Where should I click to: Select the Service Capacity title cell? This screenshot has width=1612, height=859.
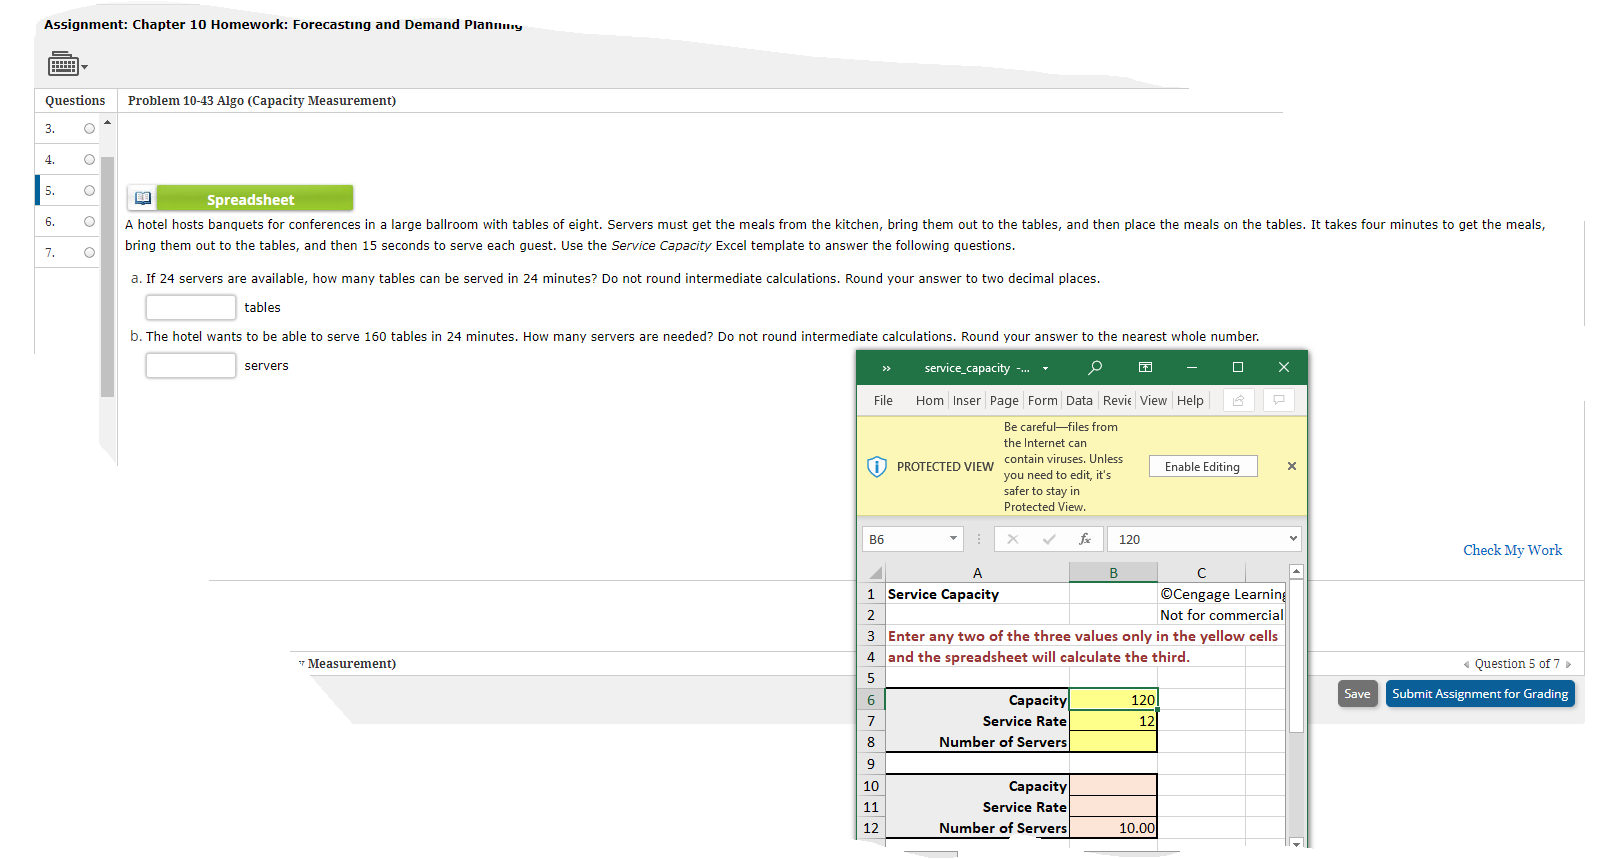pos(977,594)
